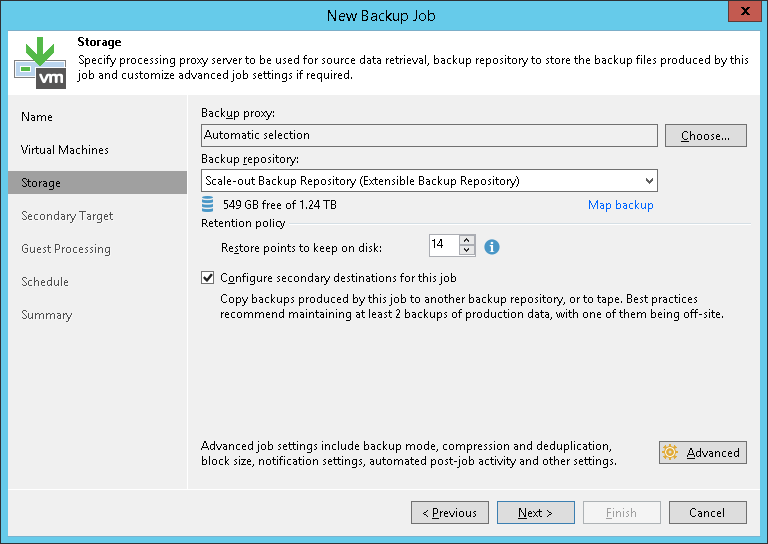
Task: Select the Storage step in the sidebar
Action: click(x=41, y=183)
